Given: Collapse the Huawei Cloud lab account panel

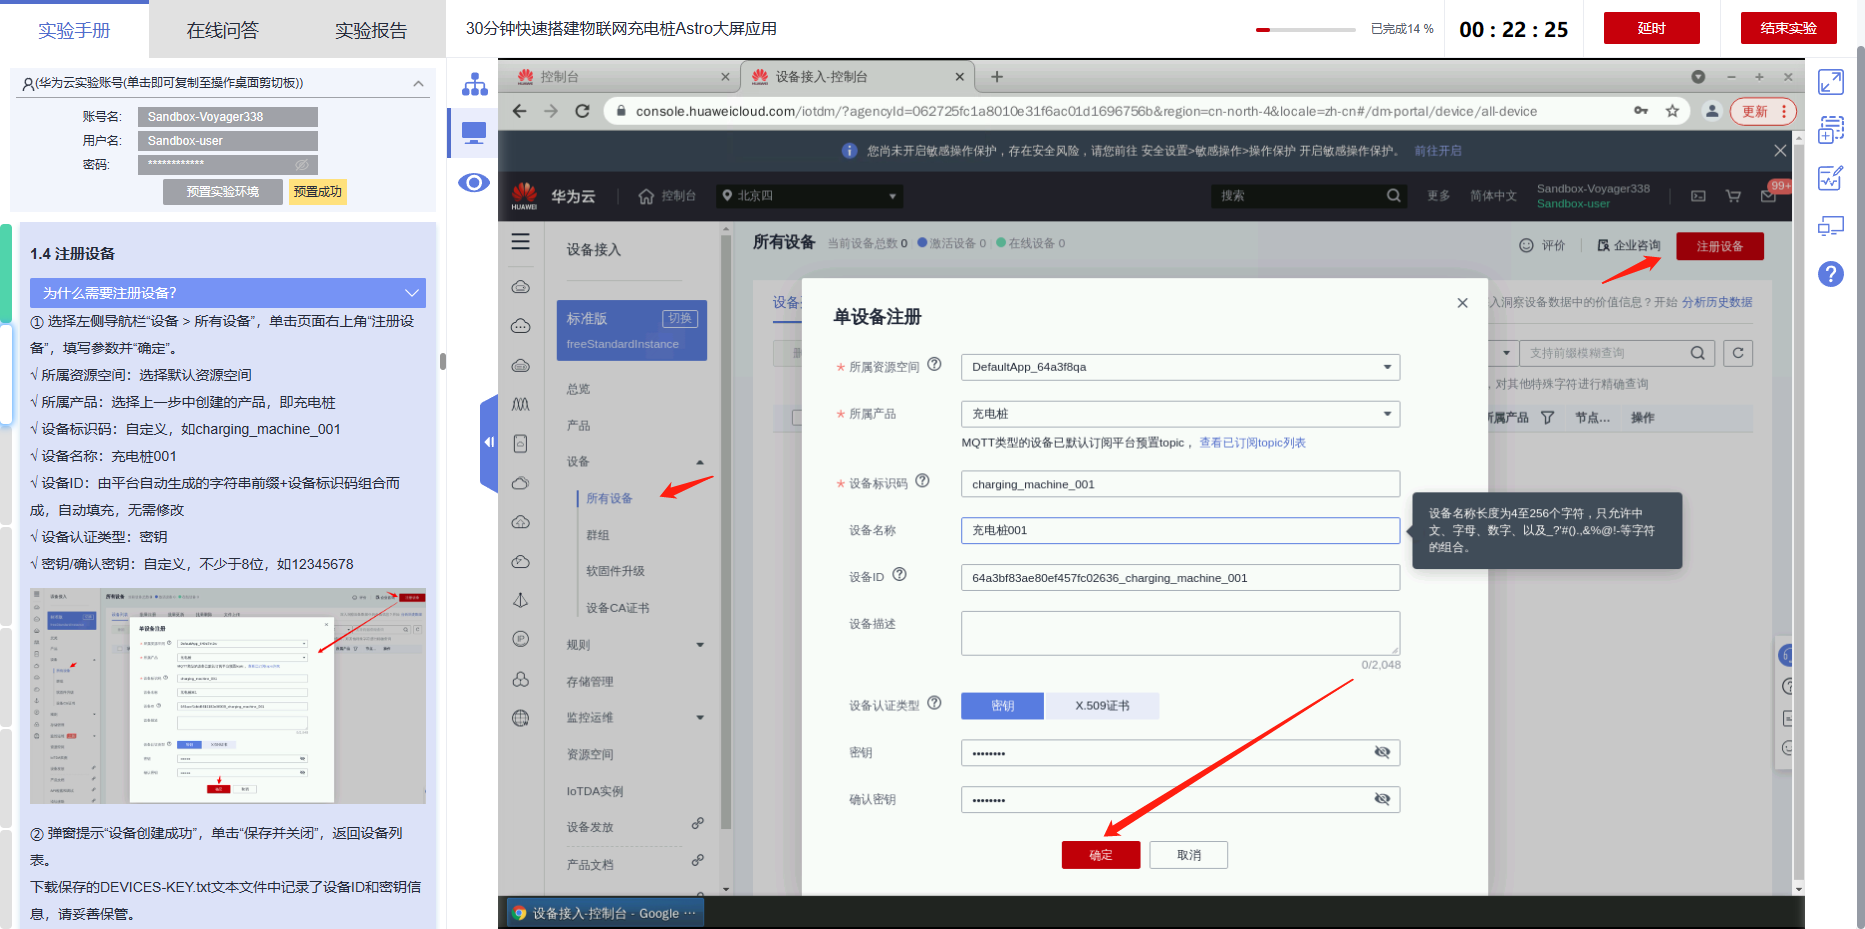Looking at the screenshot, I should coord(418,83).
